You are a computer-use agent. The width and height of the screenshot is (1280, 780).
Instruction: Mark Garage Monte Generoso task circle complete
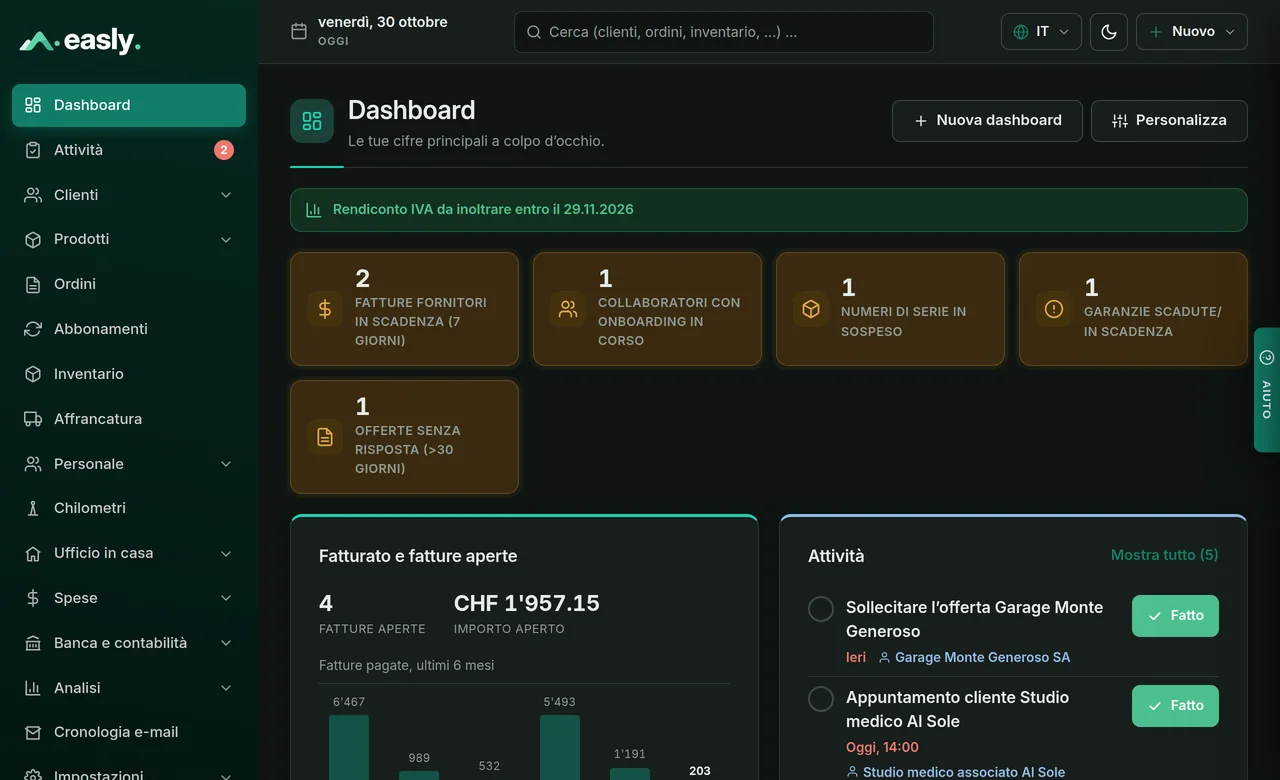pos(821,609)
